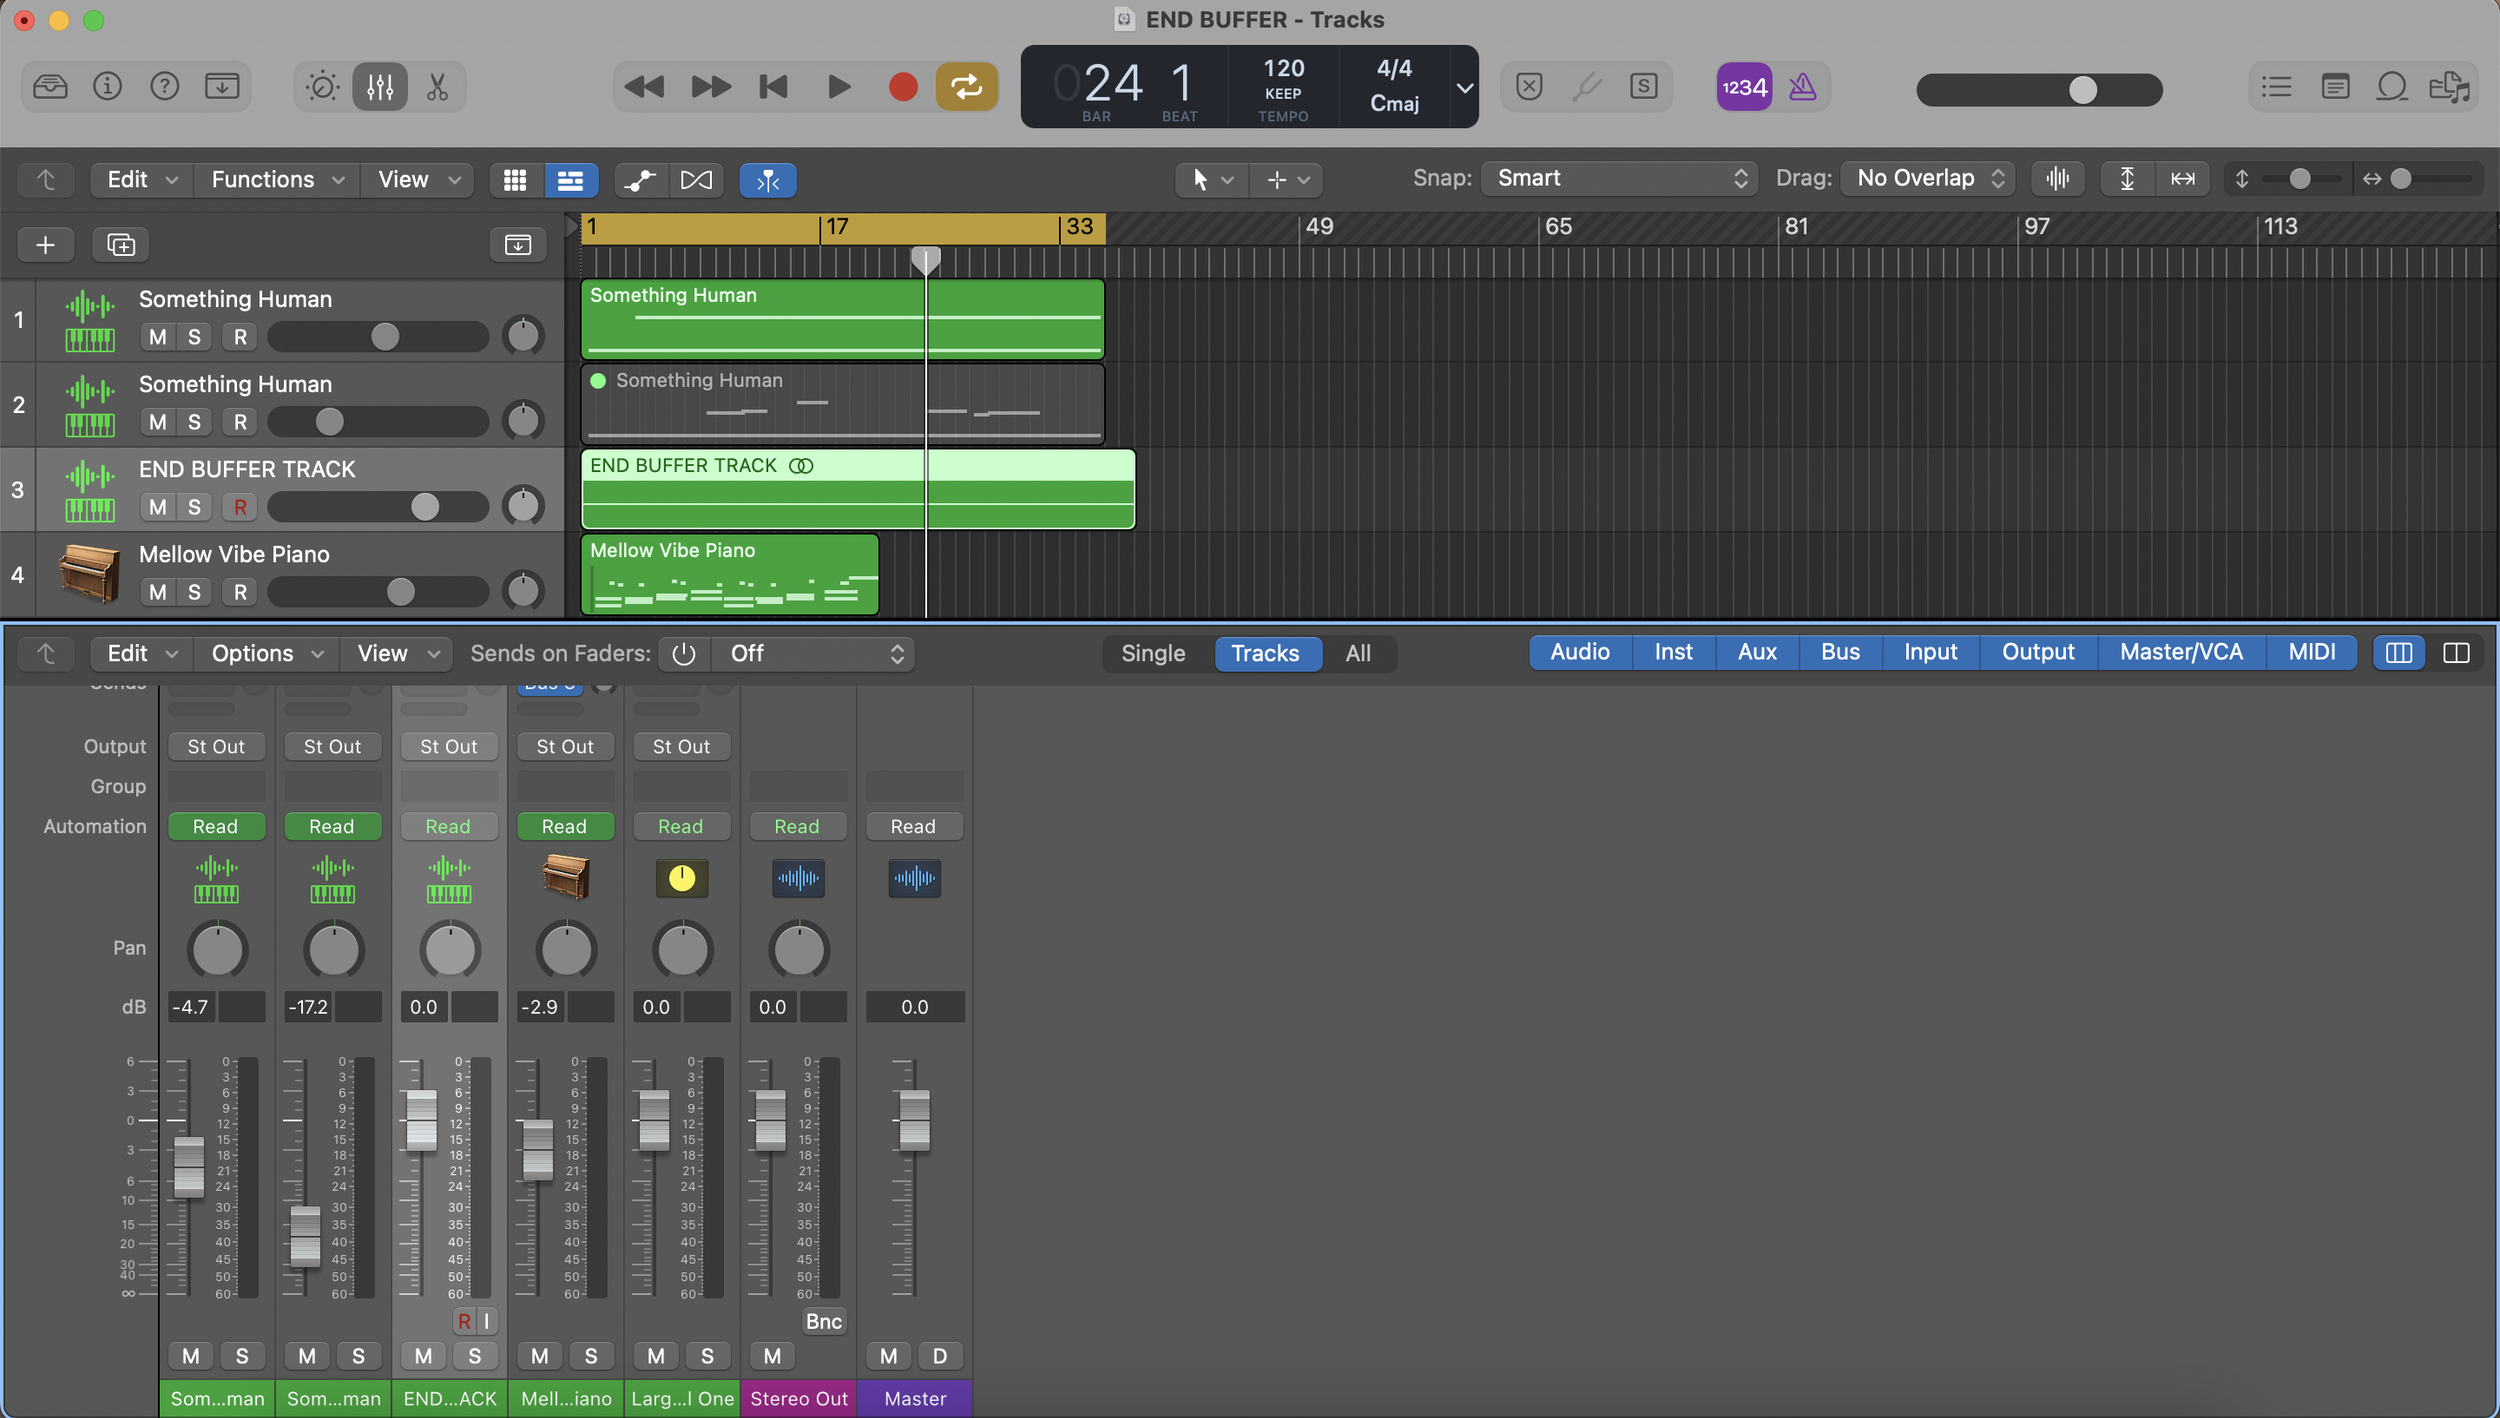The width and height of the screenshot is (2500, 1418).
Task: Show the automation curves icon
Action: (639, 180)
